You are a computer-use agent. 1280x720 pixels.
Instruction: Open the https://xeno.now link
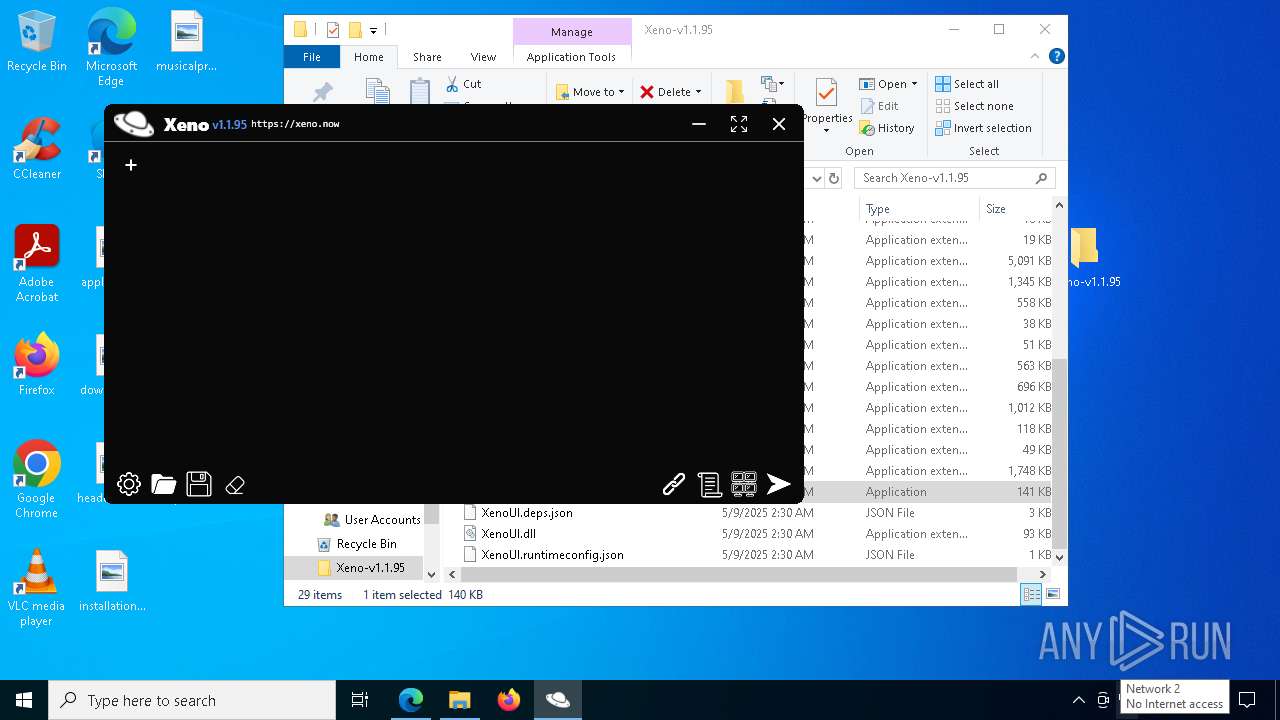click(x=295, y=124)
